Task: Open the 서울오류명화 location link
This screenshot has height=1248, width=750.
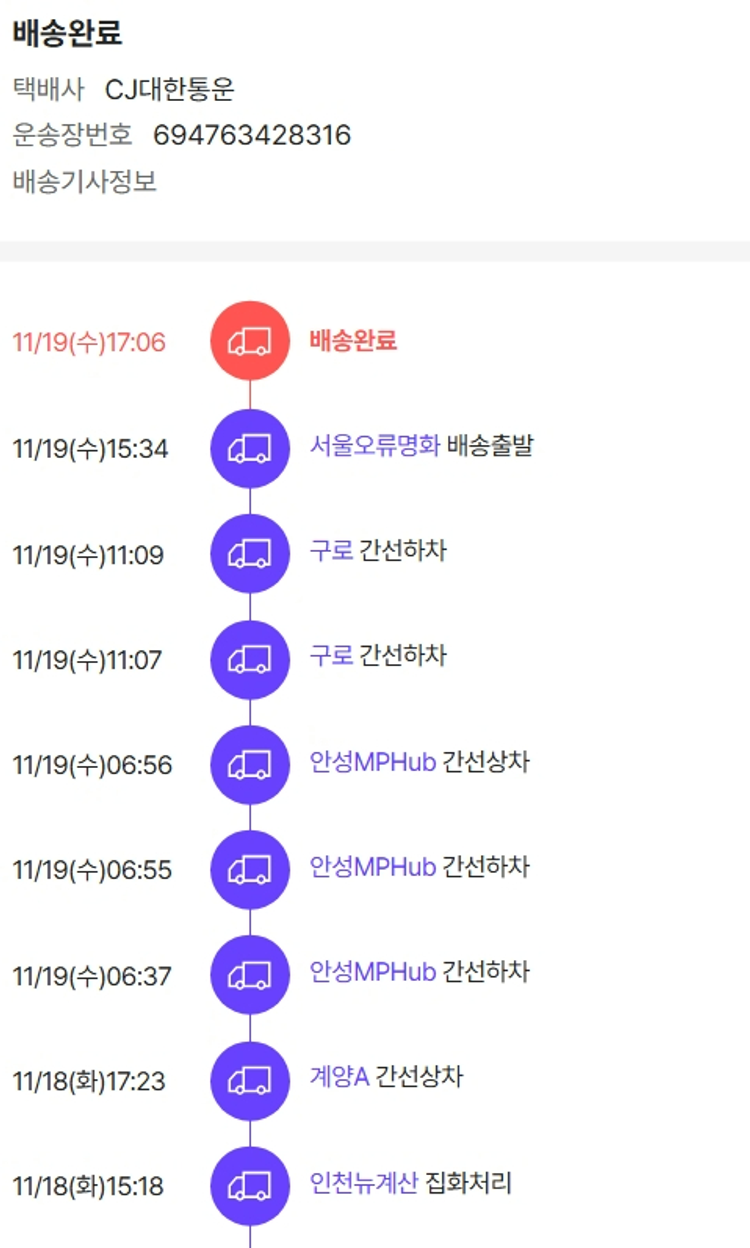Action: [374, 446]
